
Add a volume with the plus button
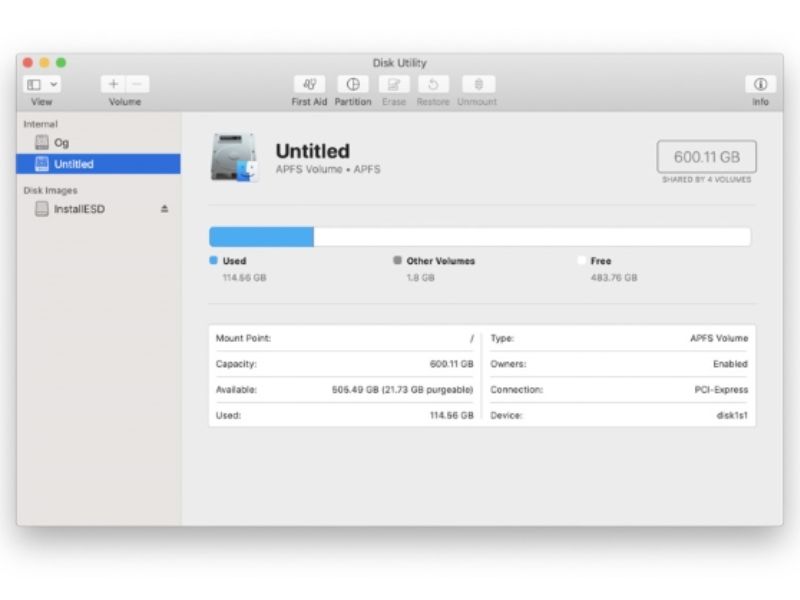click(113, 84)
